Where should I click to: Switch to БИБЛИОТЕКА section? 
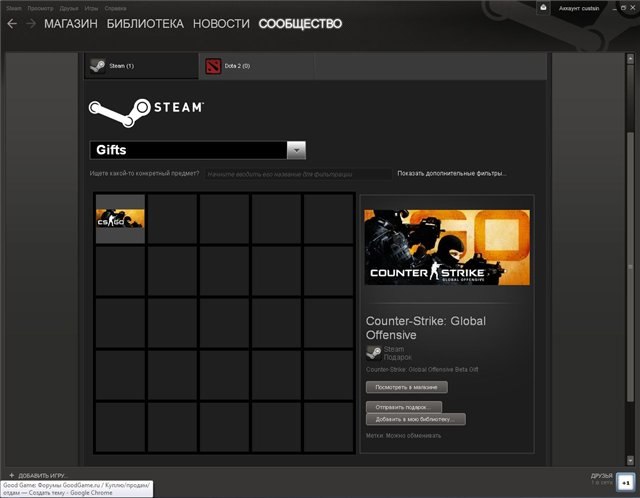[145, 24]
